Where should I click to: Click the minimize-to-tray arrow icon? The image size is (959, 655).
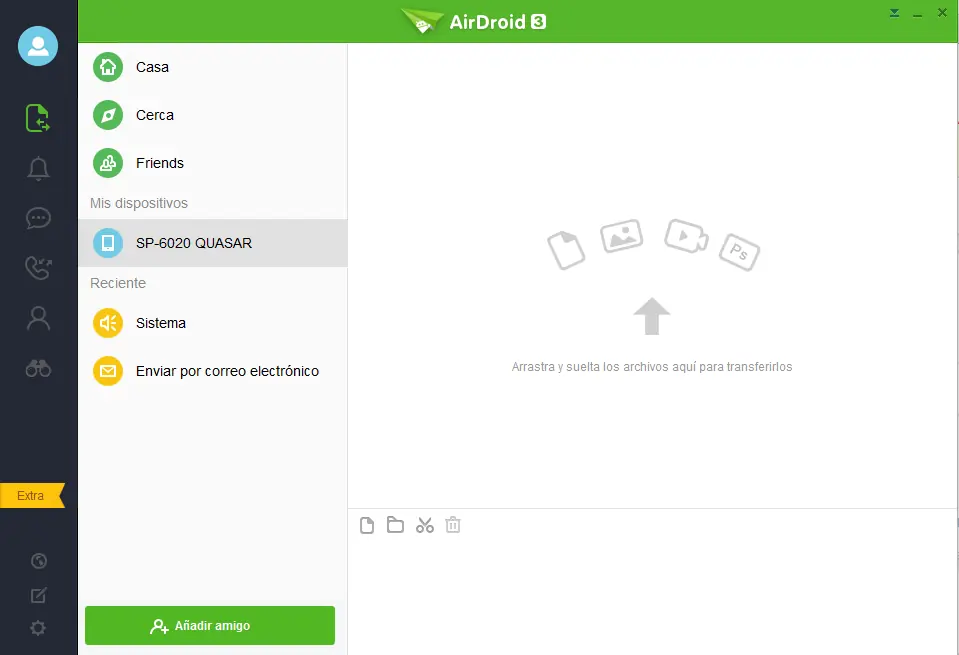point(894,13)
